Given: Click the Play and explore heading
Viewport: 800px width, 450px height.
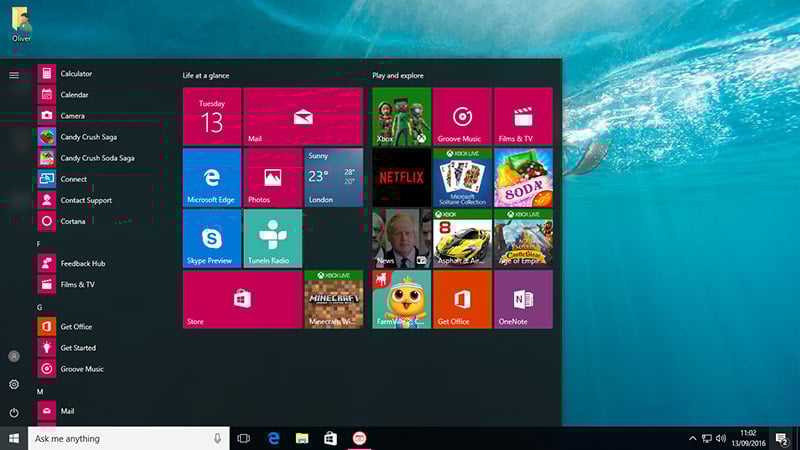Looking at the screenshot, I should point(398,76).
